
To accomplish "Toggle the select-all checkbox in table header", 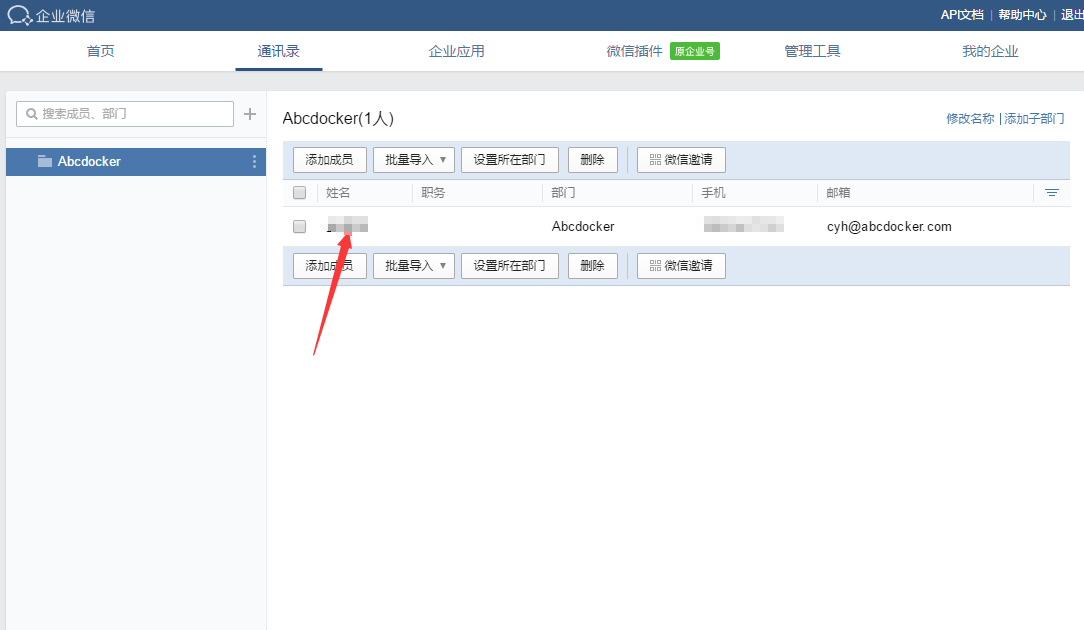I will tap(299, 193).
